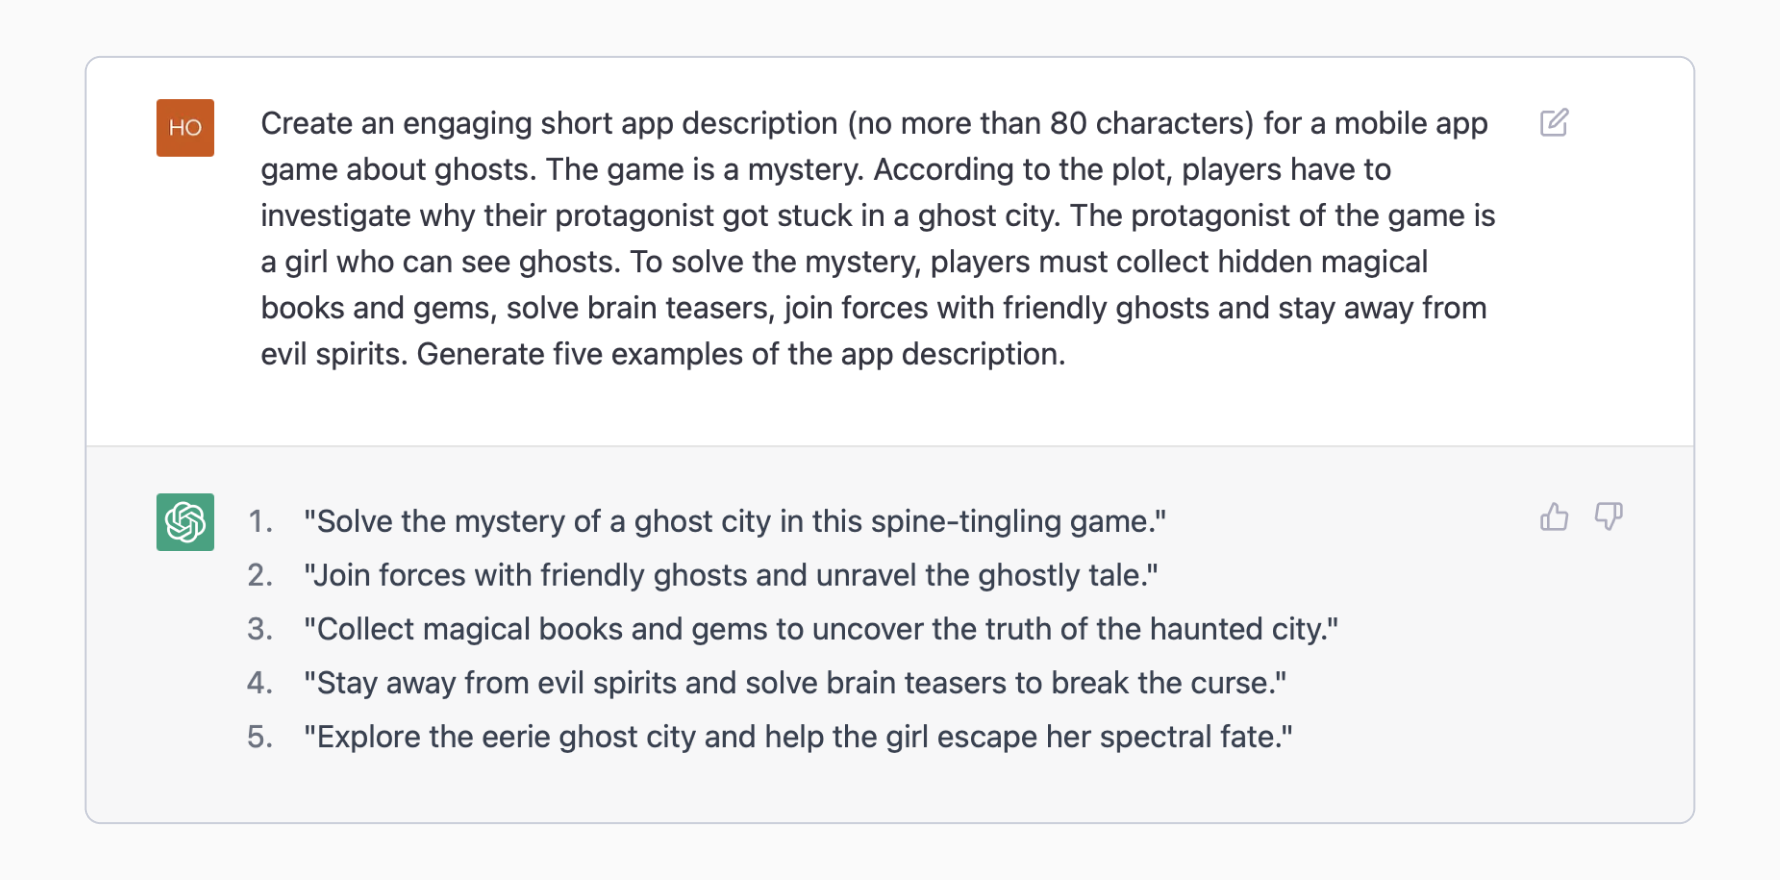Click the "Generate five examples" sentence in prompt
1780x880 pixels.
point(740,354)
